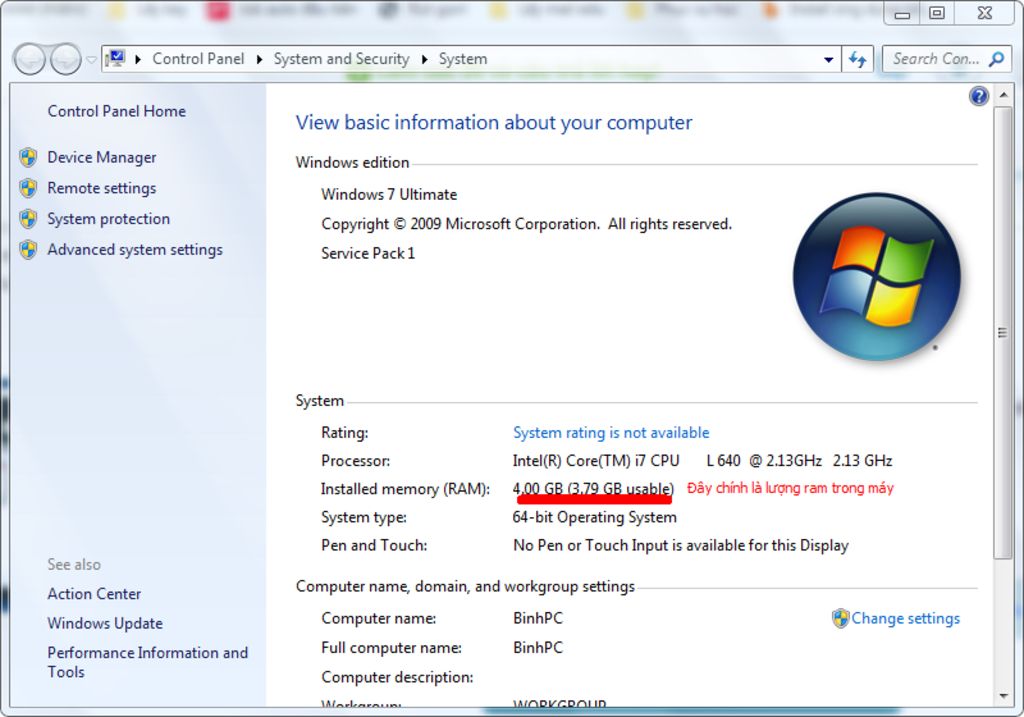This screenshot has width=1024, height=717.
Task: Click the Forward navigation arrow button
Action: point(66,59)
